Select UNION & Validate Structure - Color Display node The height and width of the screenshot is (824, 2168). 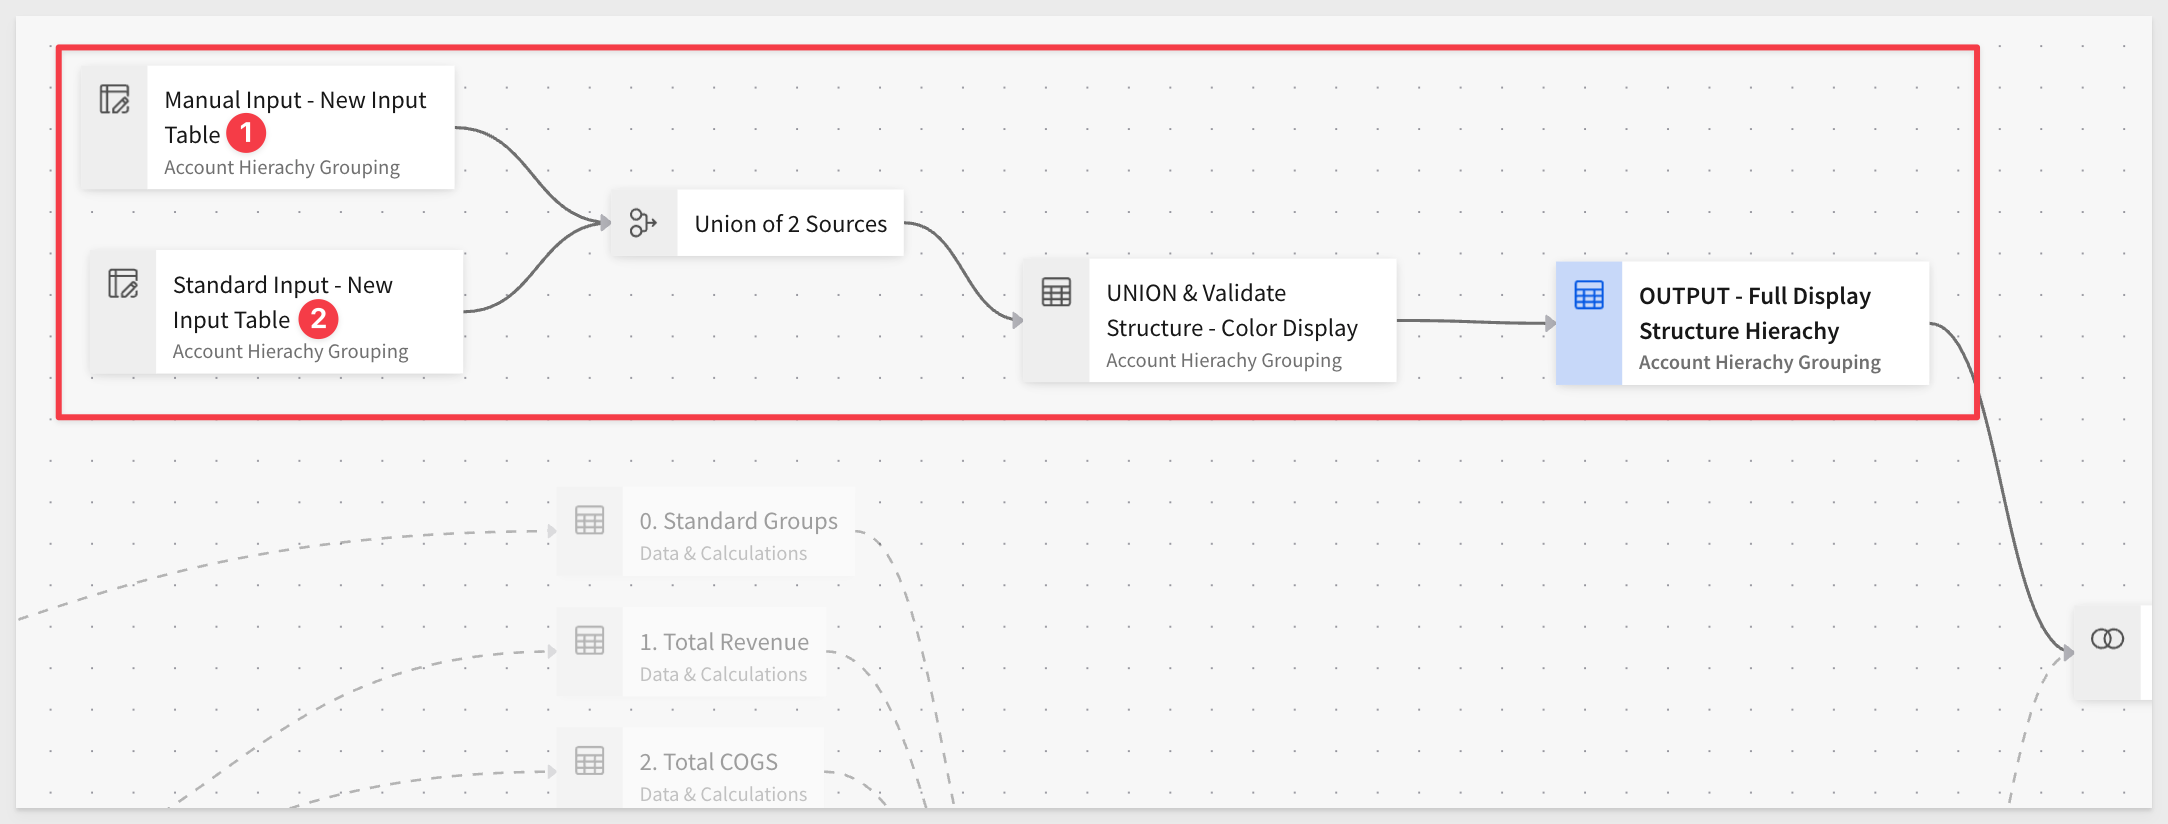pyautogui.click(x=1209, y=321)
